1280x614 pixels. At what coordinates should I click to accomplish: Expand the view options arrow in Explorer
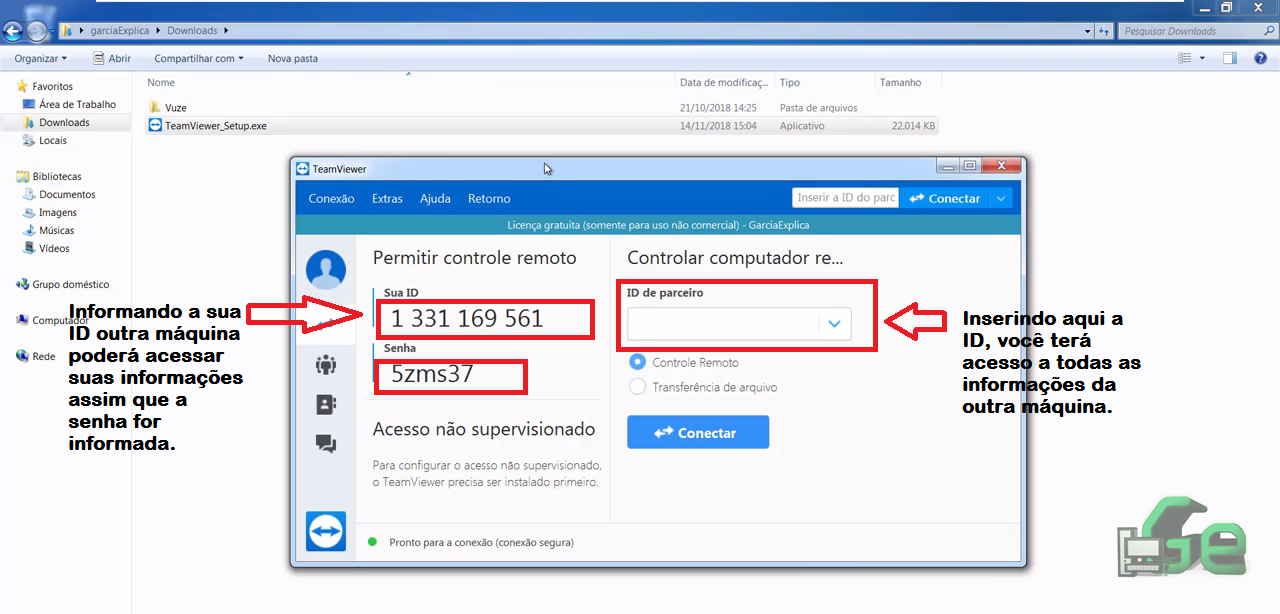click(1202, 59)
